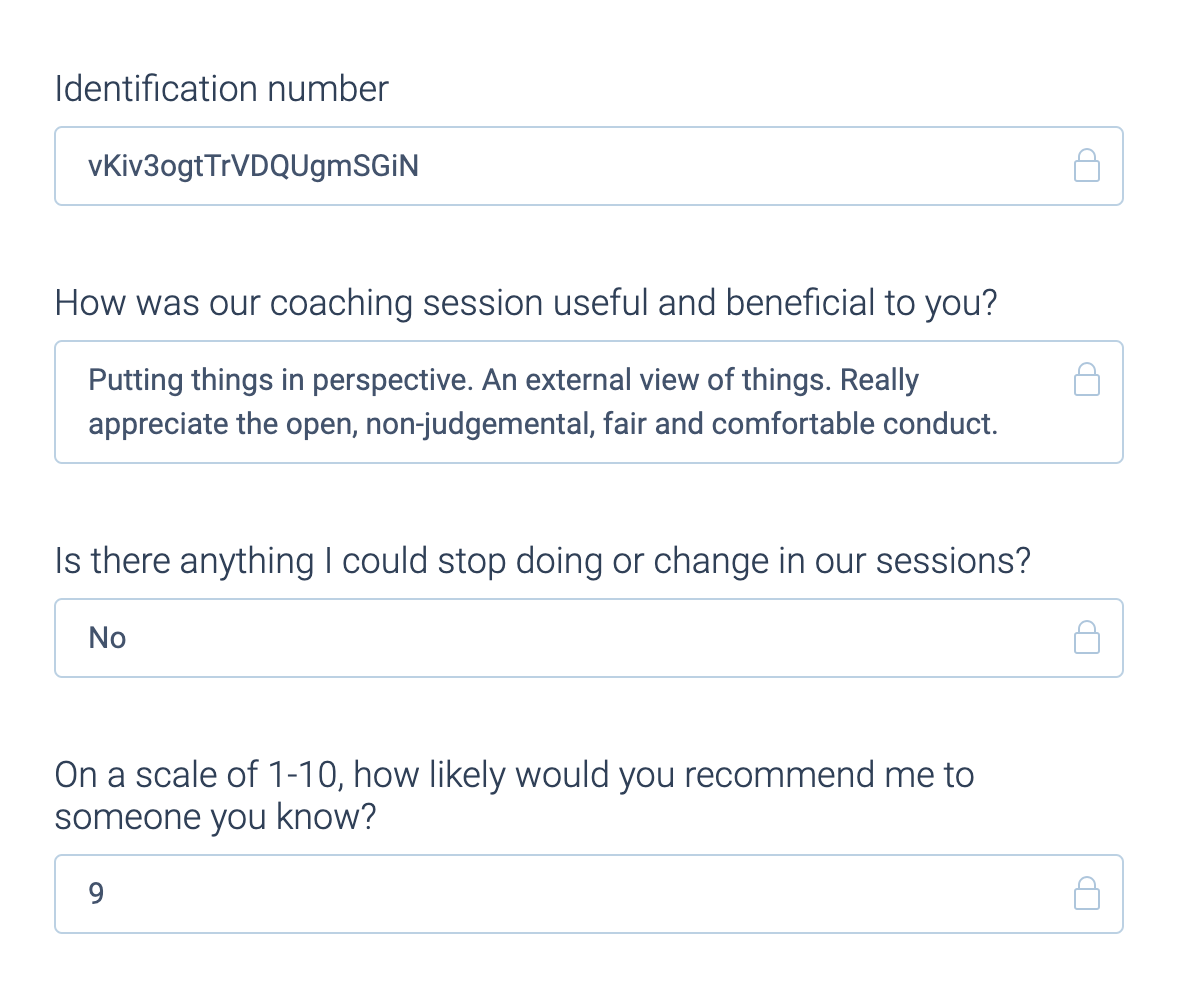Click the "Is there anything I could stop doing" question
The width and height of the screenshot is (1184, 994).
pos(542,561)
